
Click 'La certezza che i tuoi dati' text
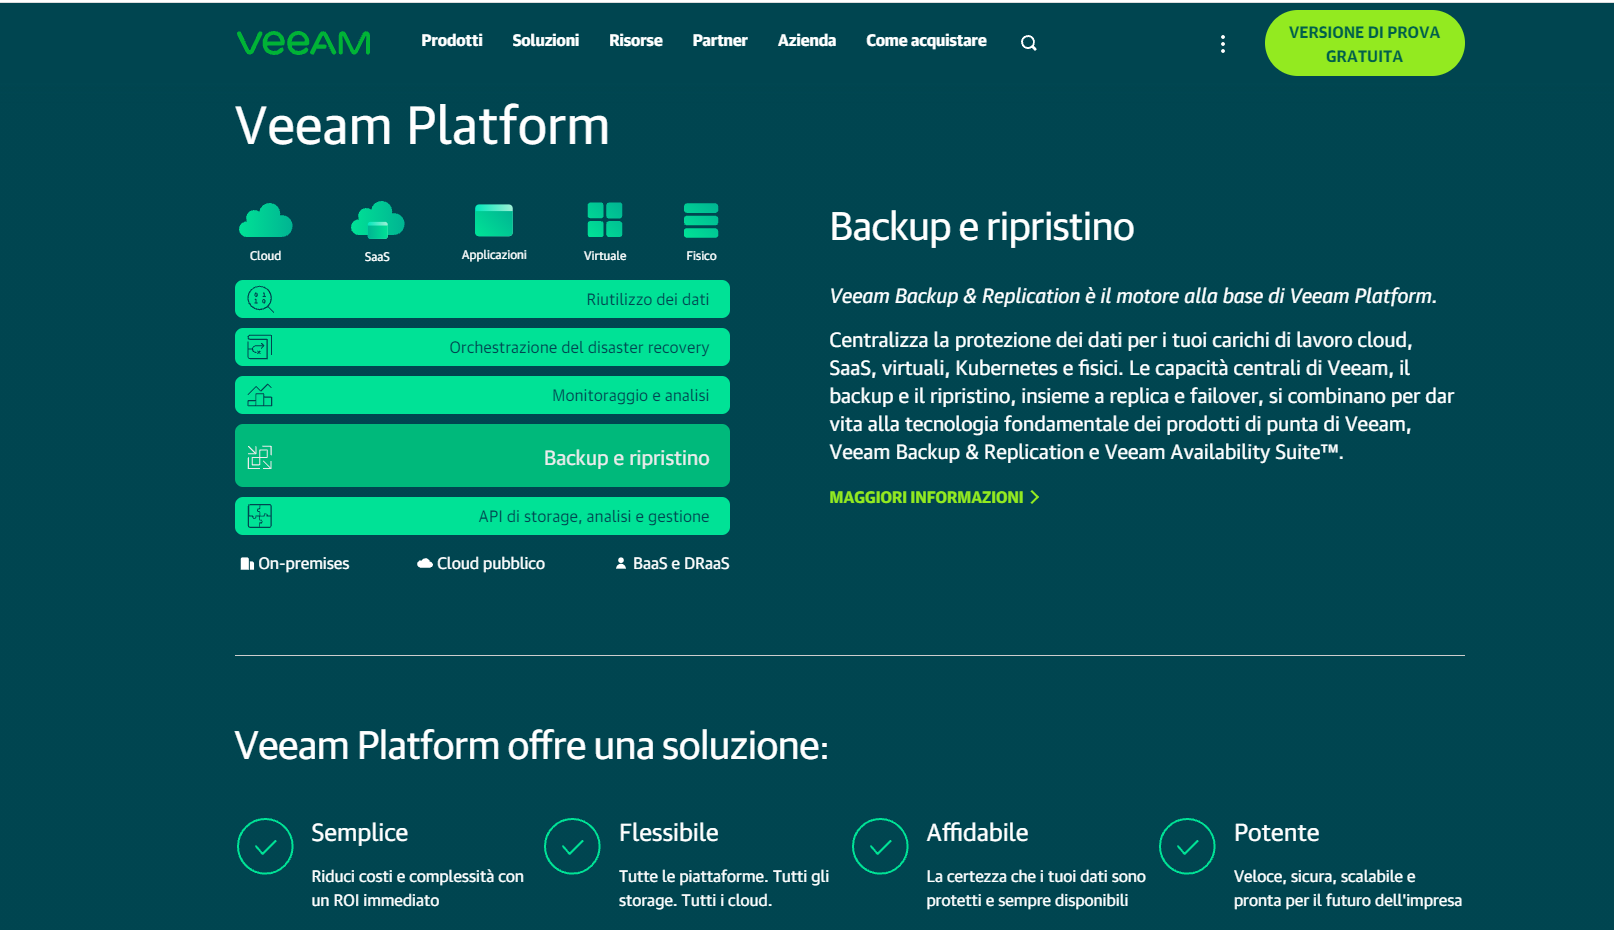coord(1036,888)
